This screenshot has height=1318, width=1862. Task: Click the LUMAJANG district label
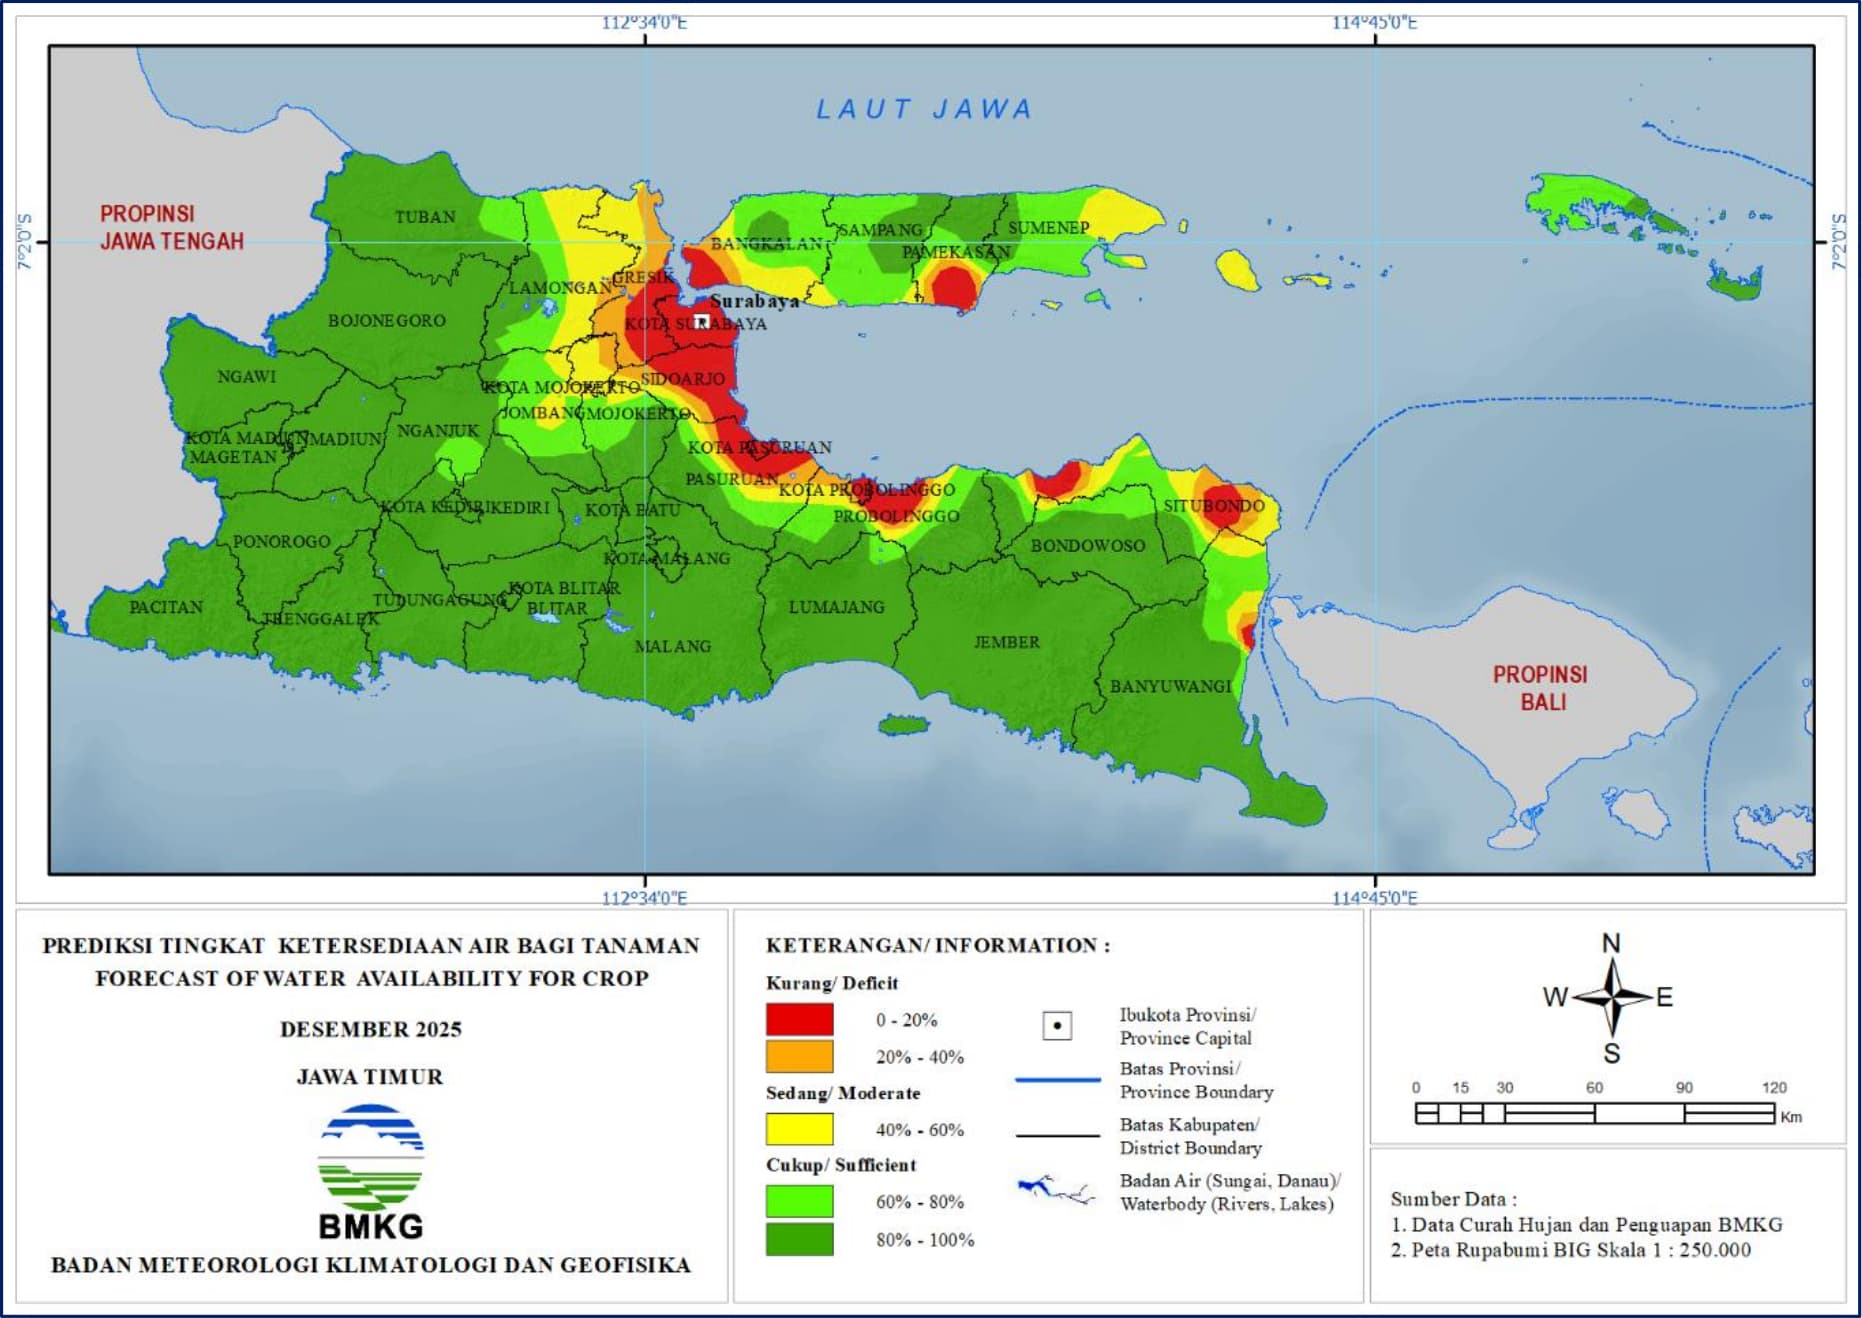coord(836,607)
